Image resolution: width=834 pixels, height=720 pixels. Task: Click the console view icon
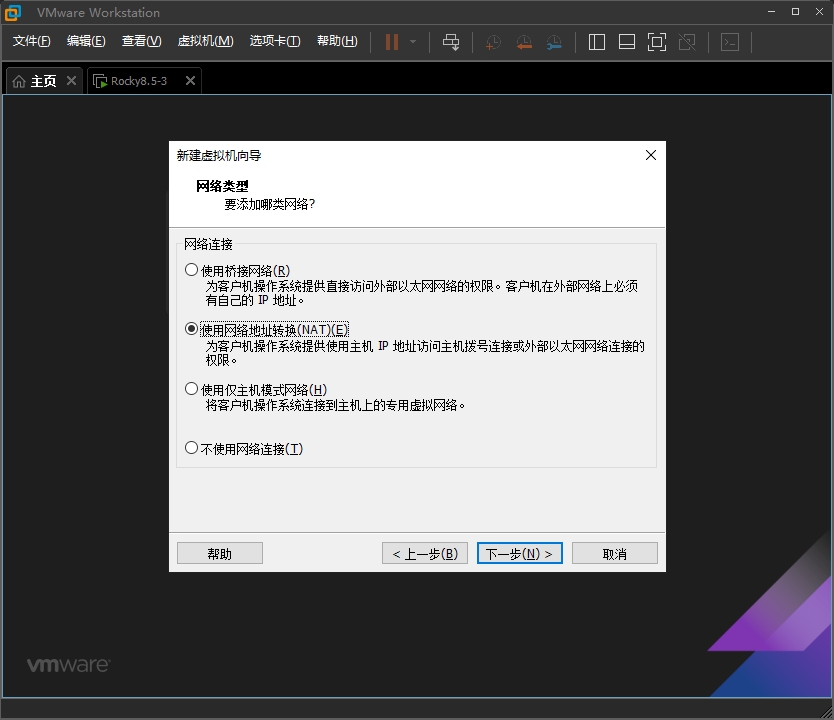730,42
